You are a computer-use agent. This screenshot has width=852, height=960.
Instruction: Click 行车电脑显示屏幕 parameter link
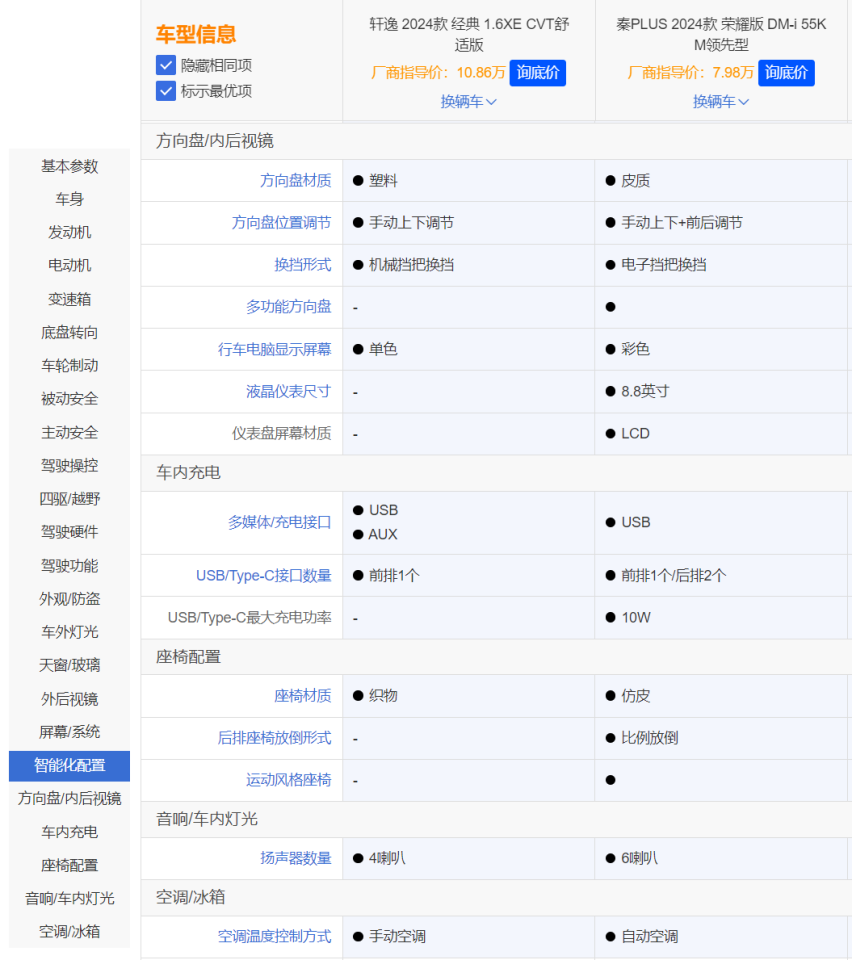pyautogui.click(x=275, y=350)
